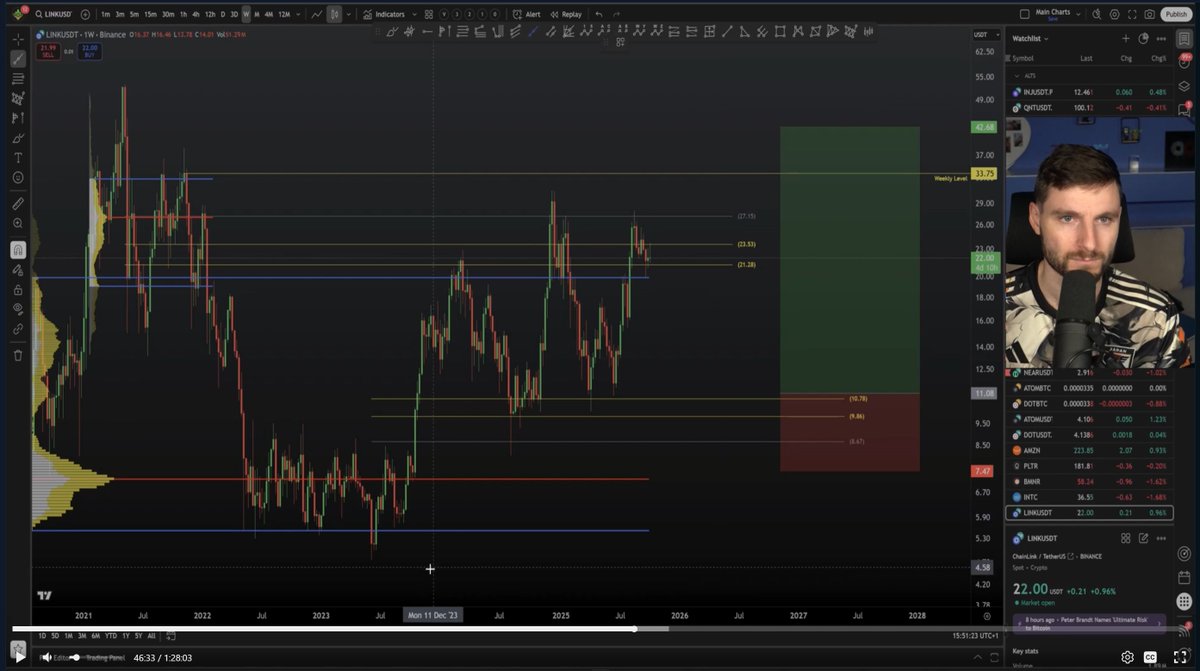The width and height of the screenshot is (1200, 671).
Task: Add a symbol to the Watchlist
Action: coord(1125,39)
